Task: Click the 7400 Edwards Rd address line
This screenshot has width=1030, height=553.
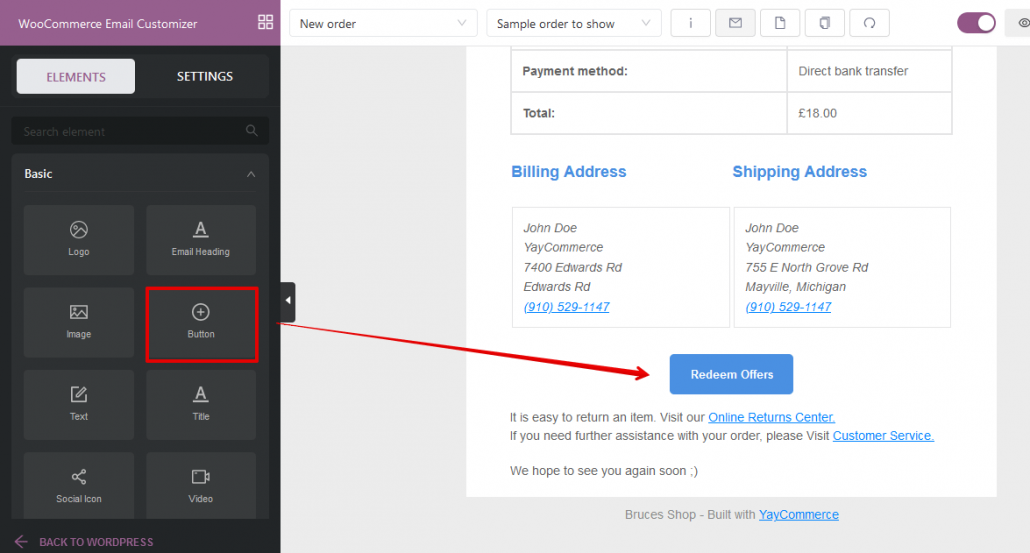Action: click(x=572, y=267)
